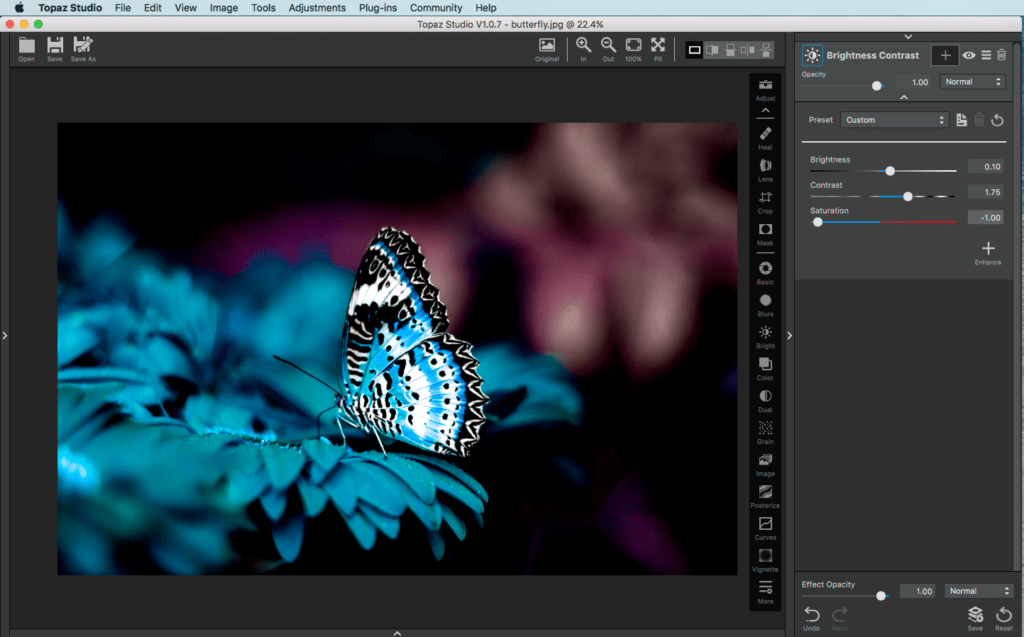Fit the image to the window
Screen dimensions: 1024x637
point(658,49)
